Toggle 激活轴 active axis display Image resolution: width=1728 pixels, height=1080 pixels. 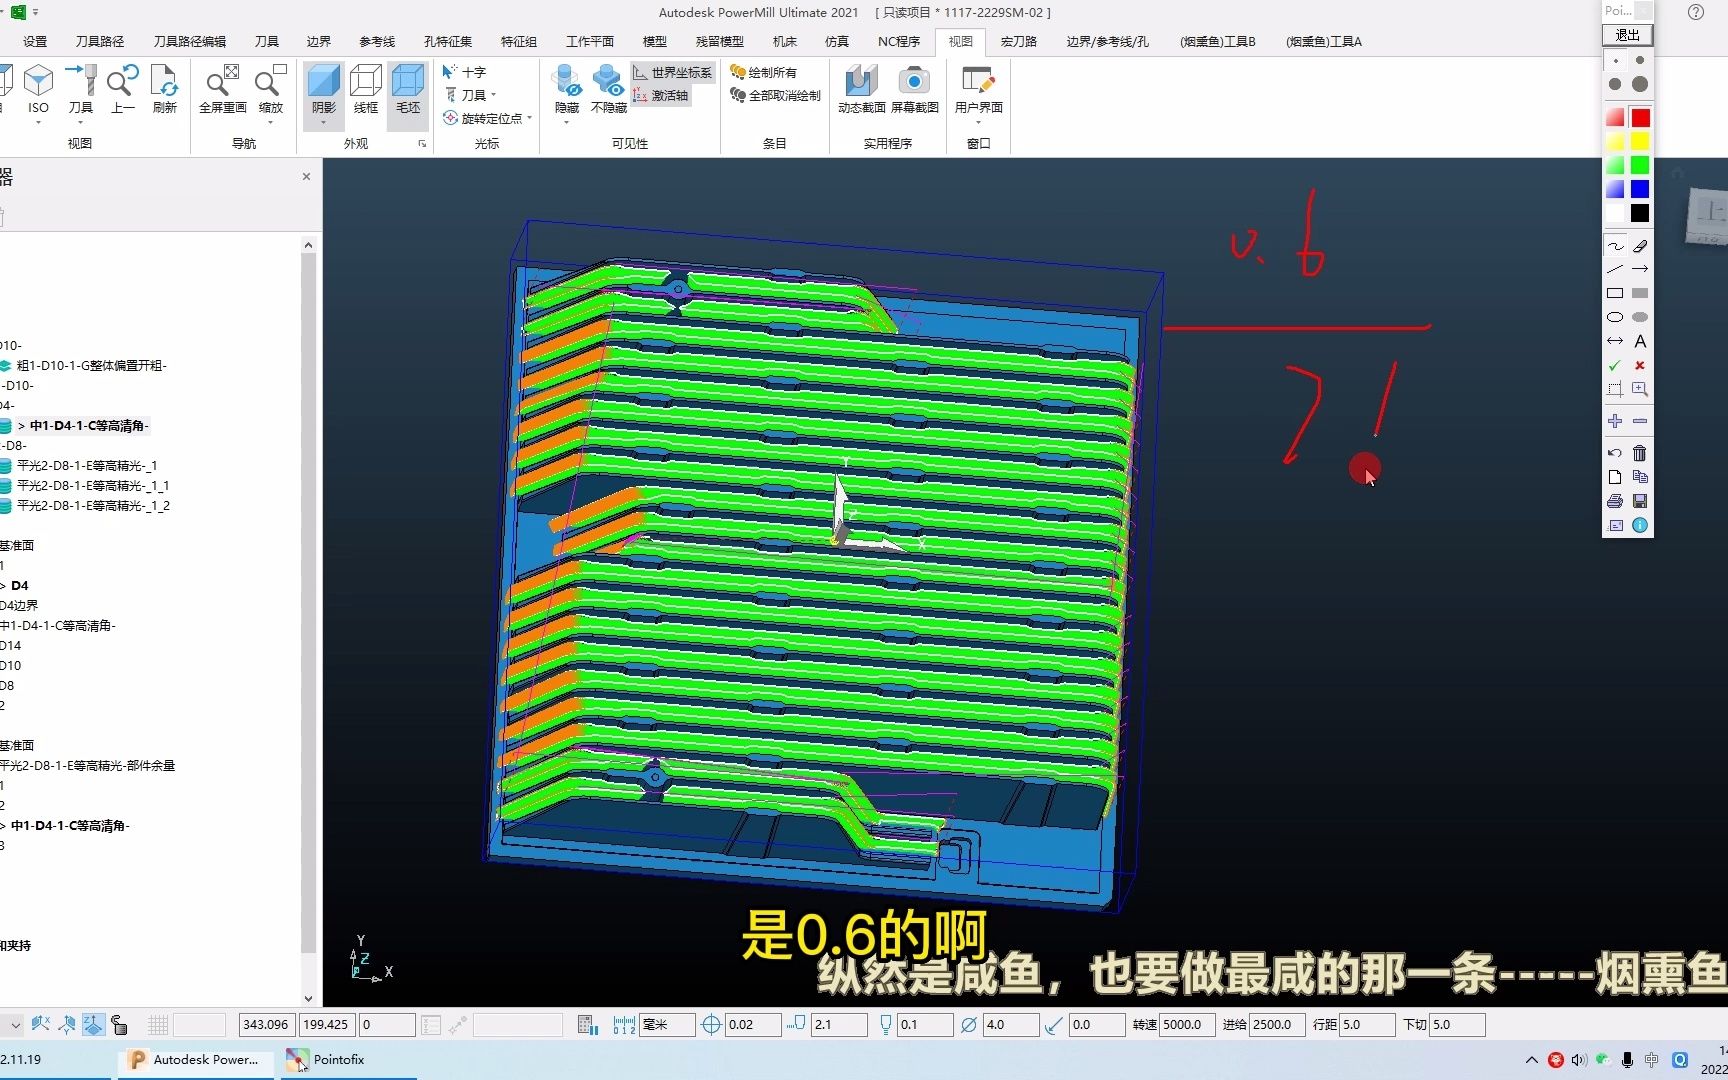tap(662, 96)
